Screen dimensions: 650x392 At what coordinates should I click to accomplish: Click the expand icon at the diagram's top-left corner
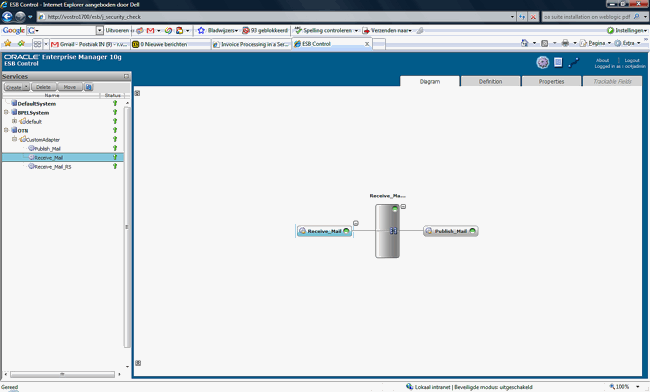point(137,93)
